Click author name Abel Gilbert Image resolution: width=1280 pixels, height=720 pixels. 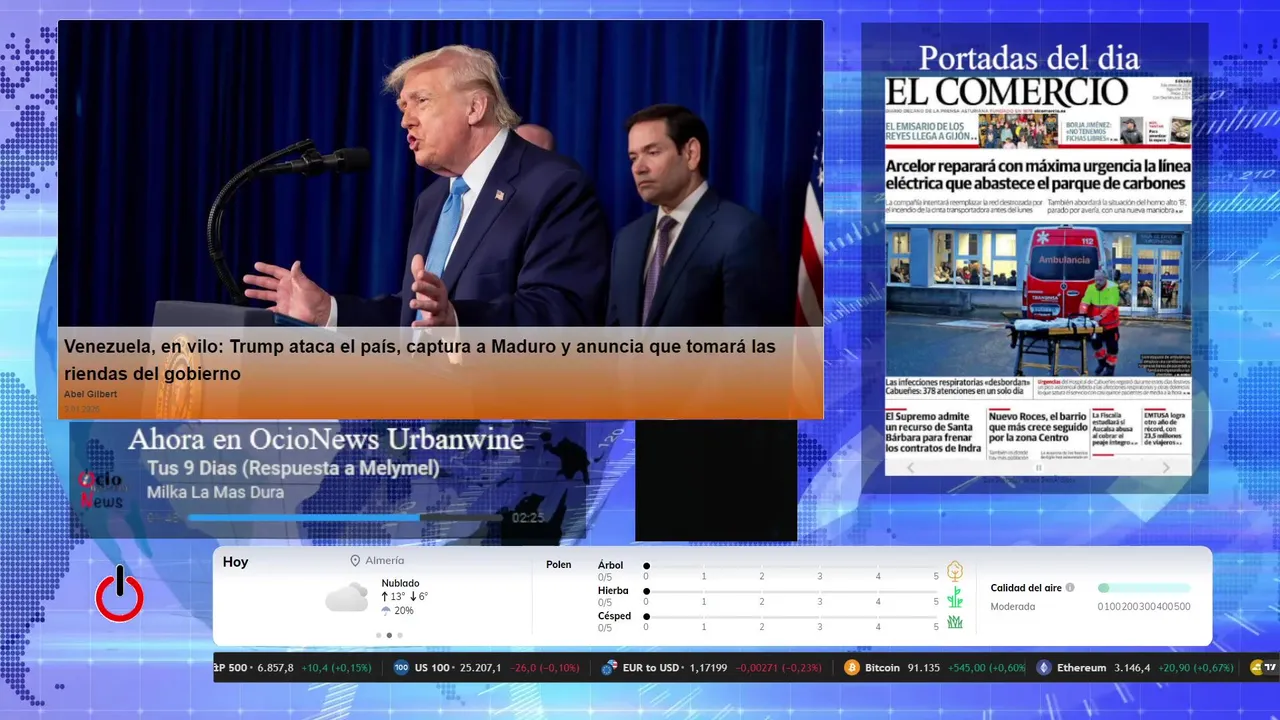[90, 394]
